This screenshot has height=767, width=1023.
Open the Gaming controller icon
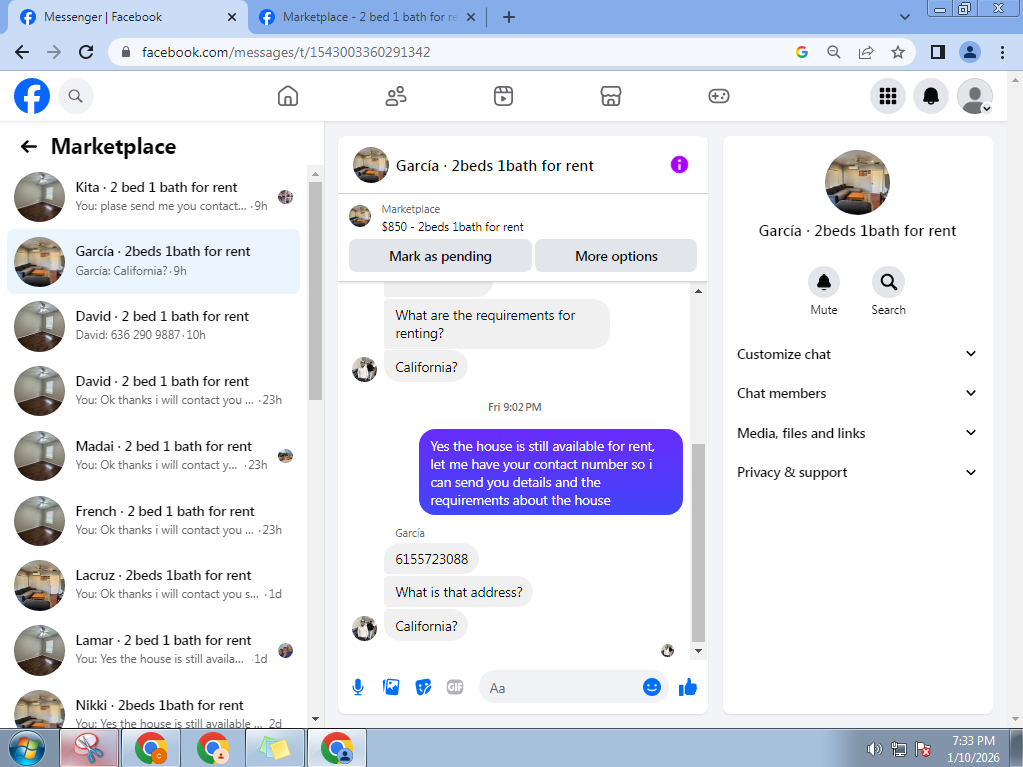(718, 96)
